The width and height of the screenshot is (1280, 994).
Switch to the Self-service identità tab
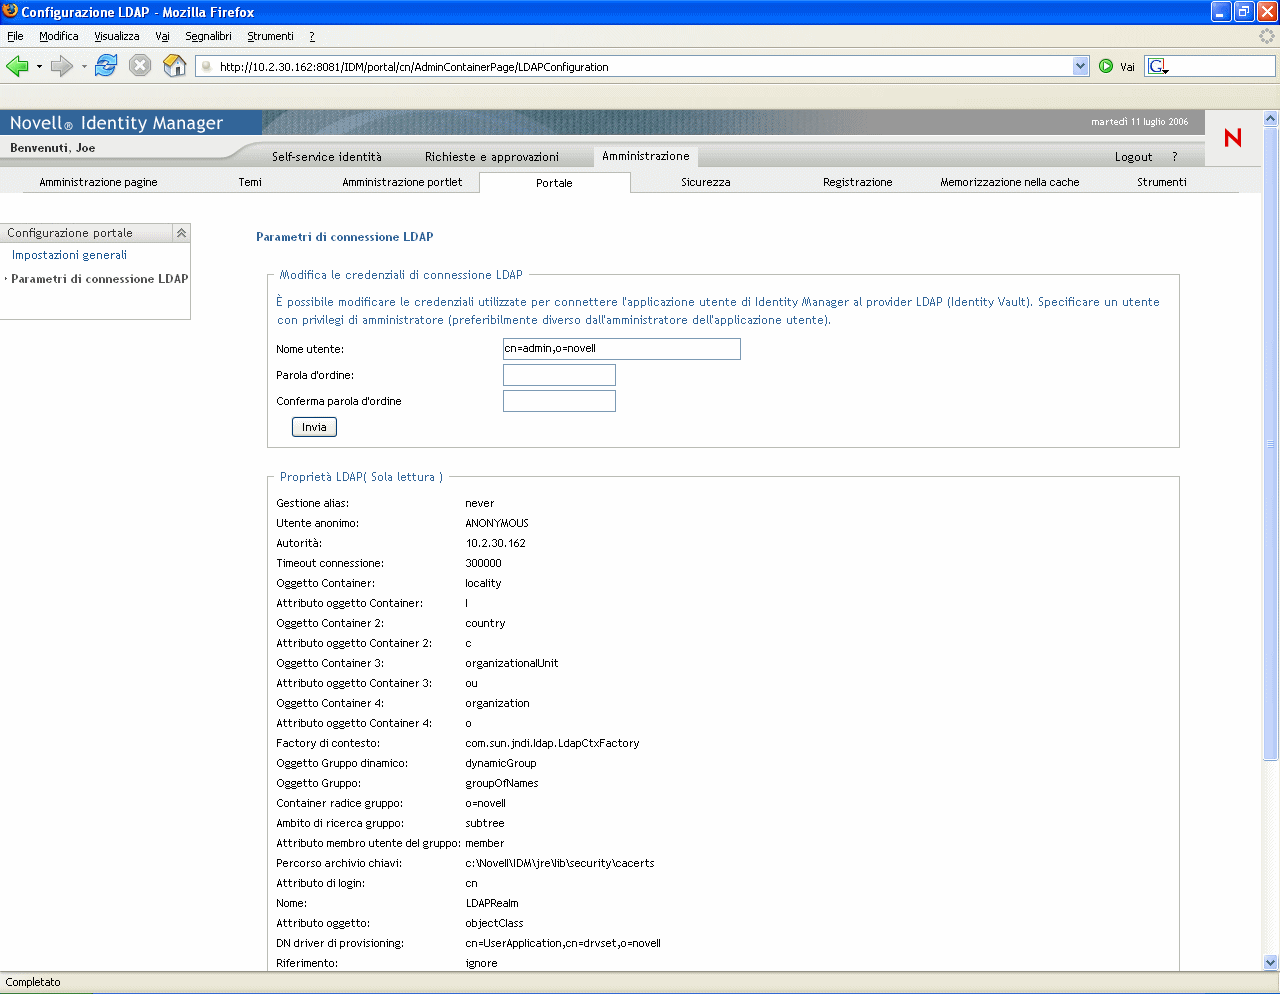pos(327,157)
